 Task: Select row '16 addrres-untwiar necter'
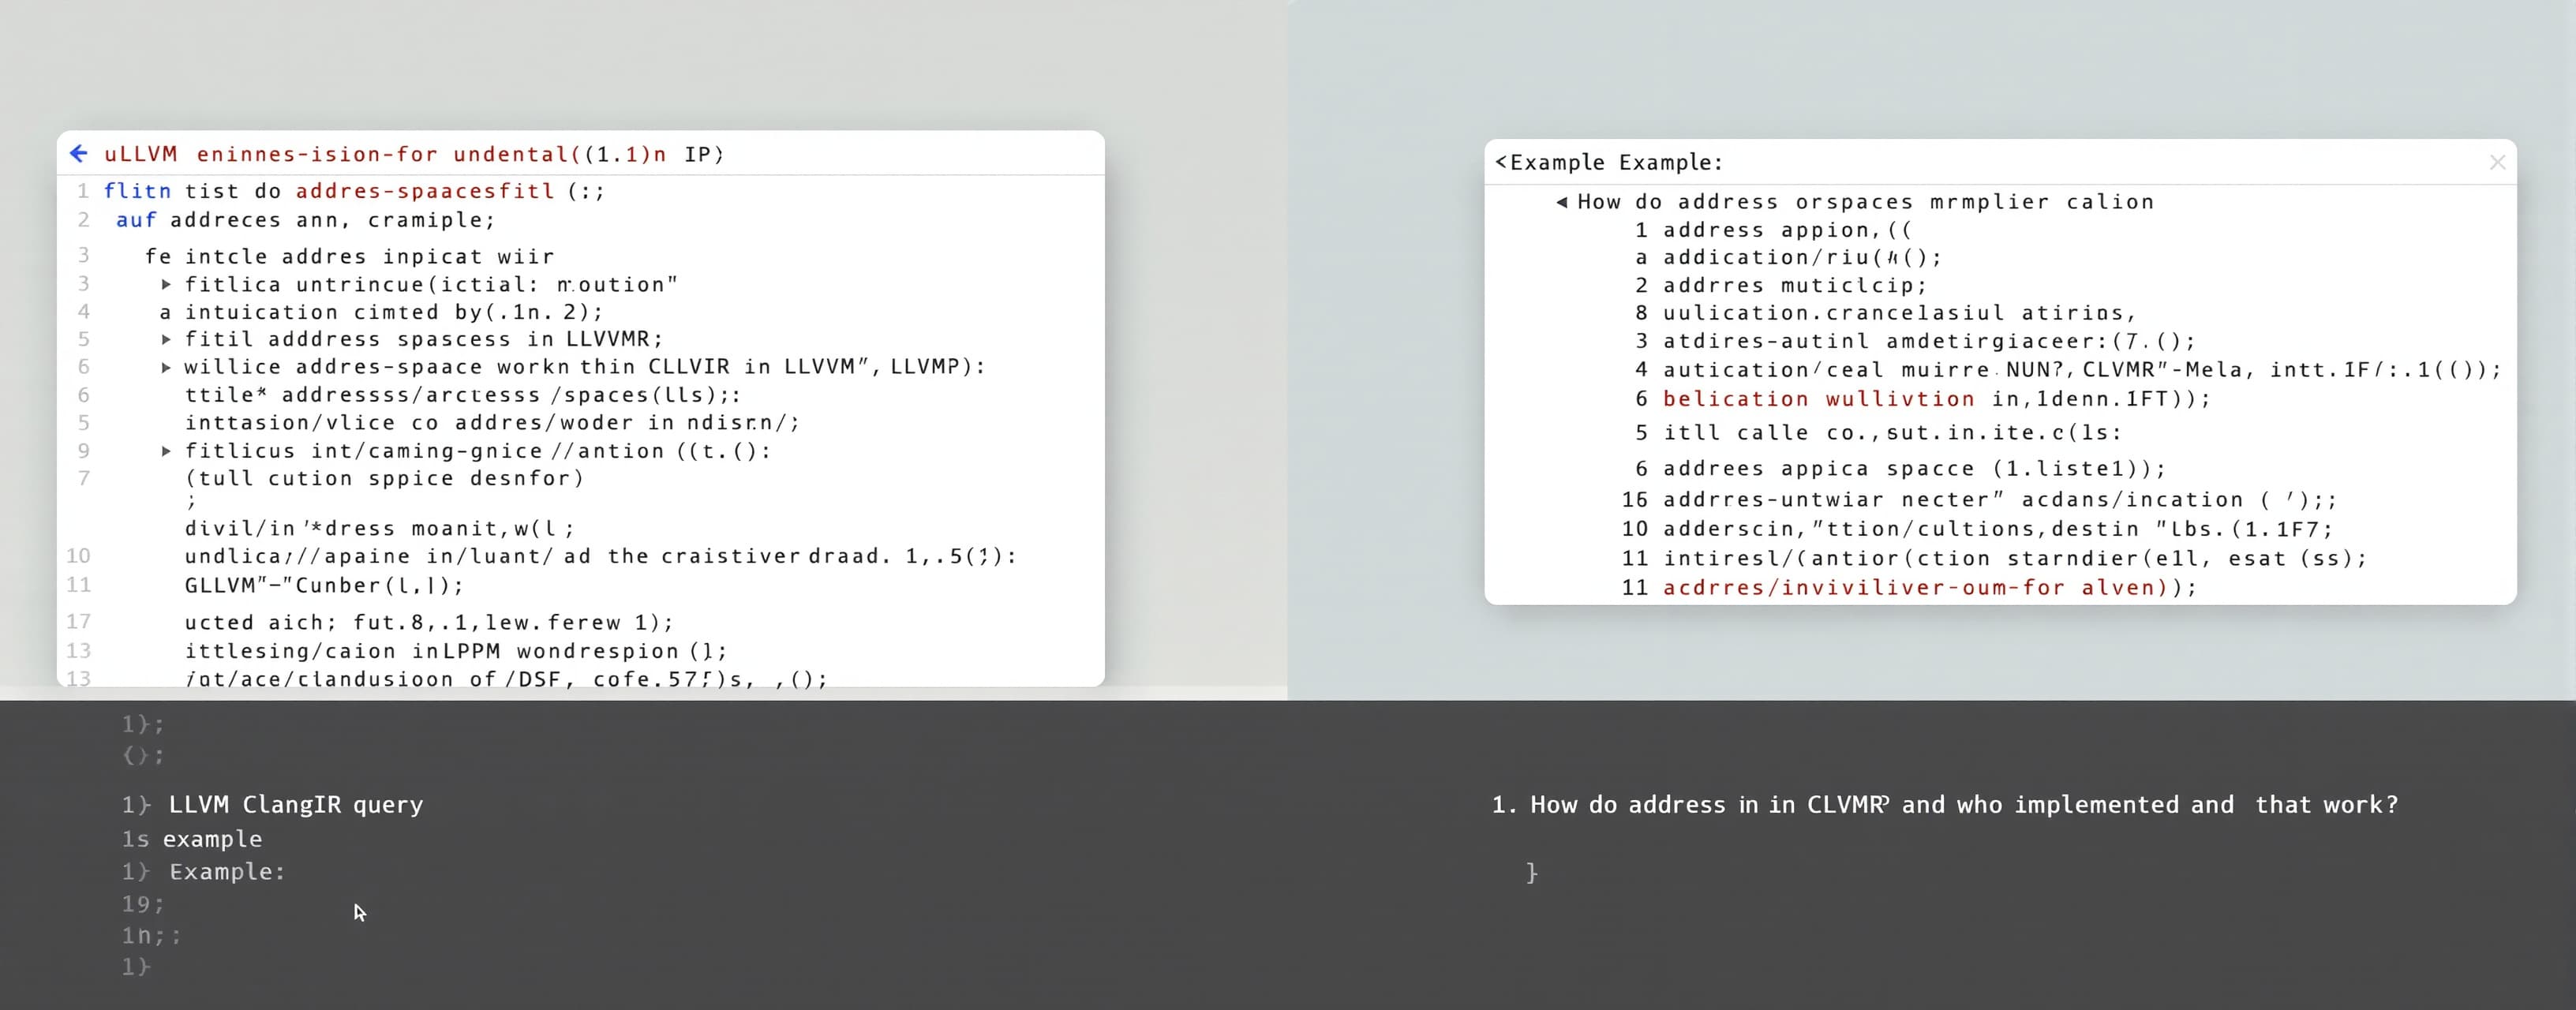pos(1979,501)
